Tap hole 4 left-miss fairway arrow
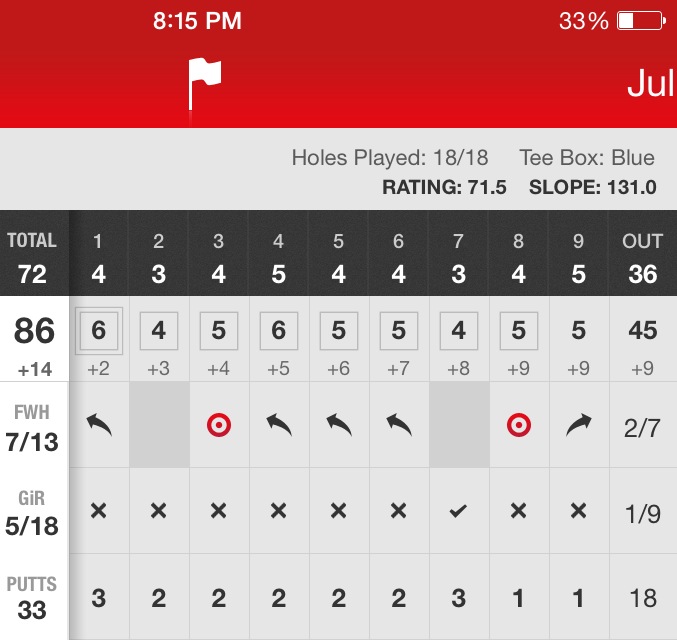Image resolution: width=677 pixels, height=640 pixels. pyautogui.click(x=278, y=426)
